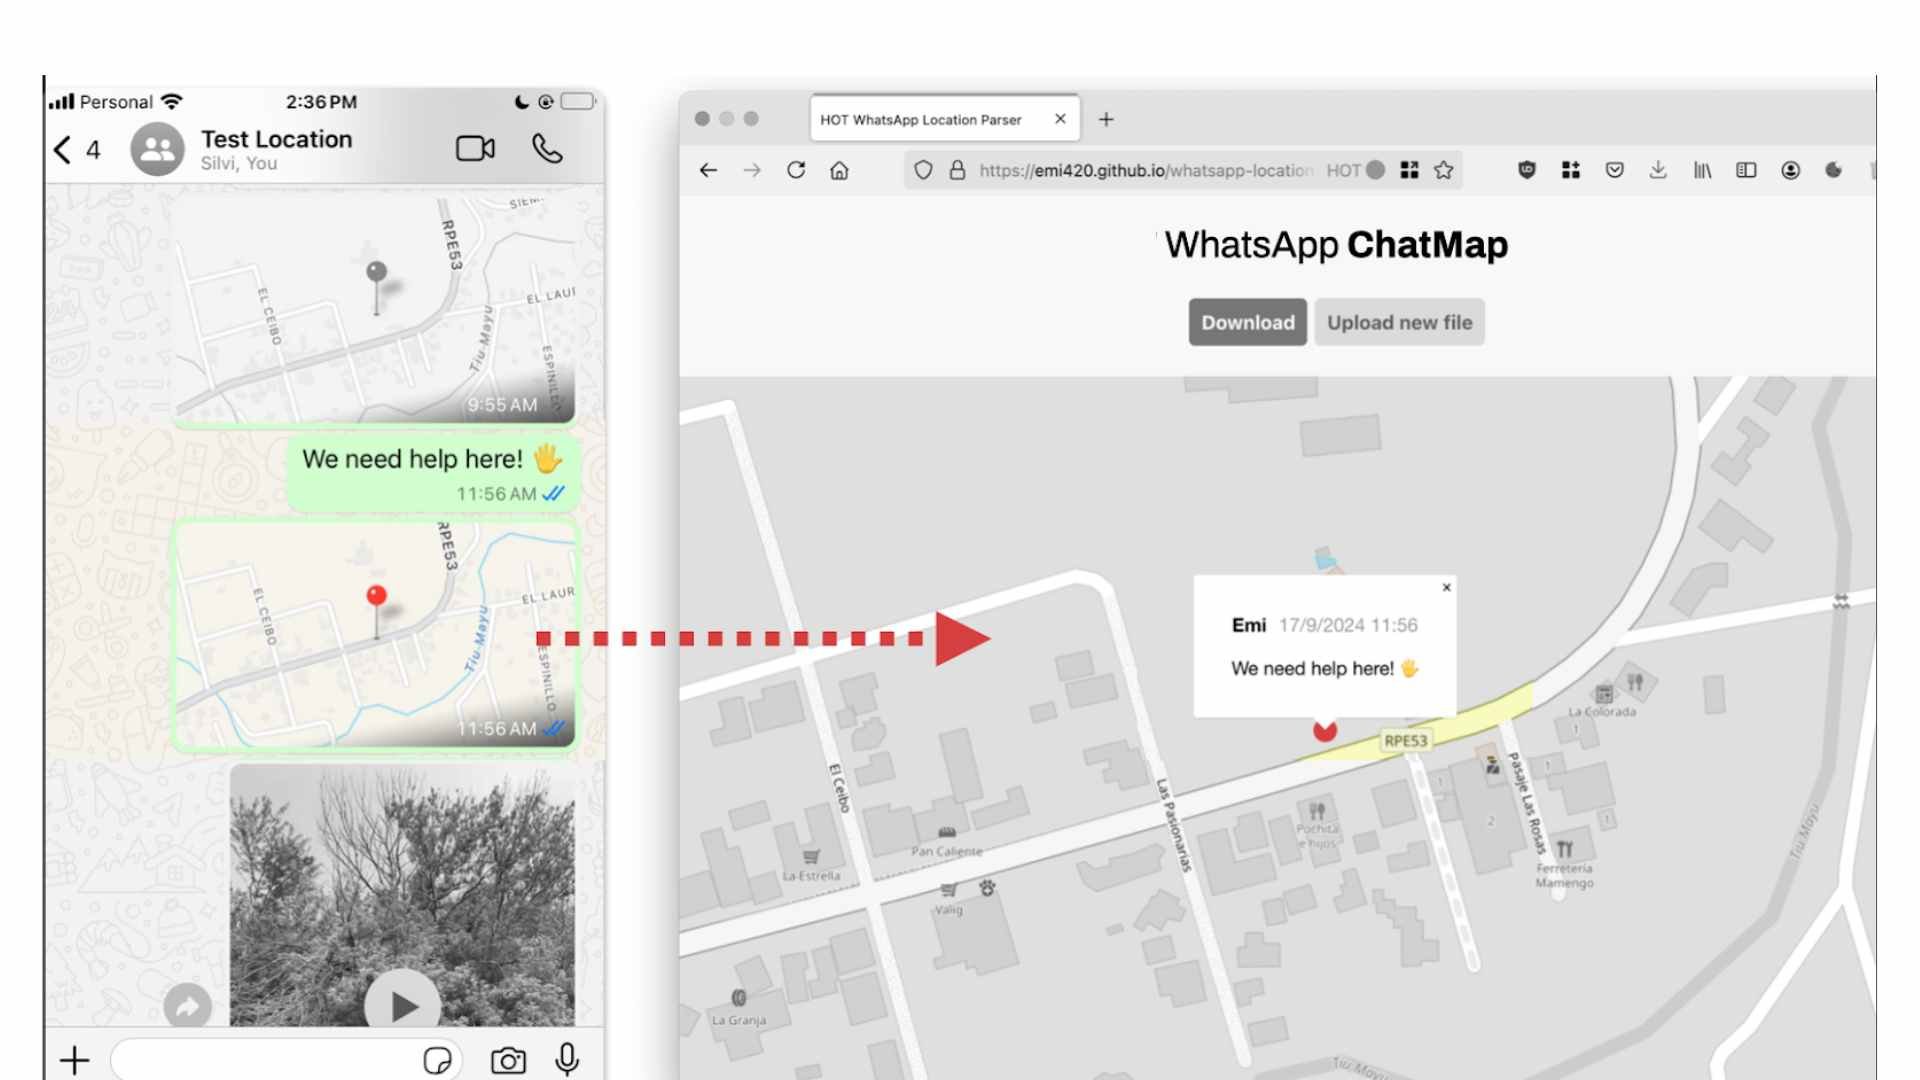
Task: Record a voice message with the microphone
Action: tap(566, 1061)
